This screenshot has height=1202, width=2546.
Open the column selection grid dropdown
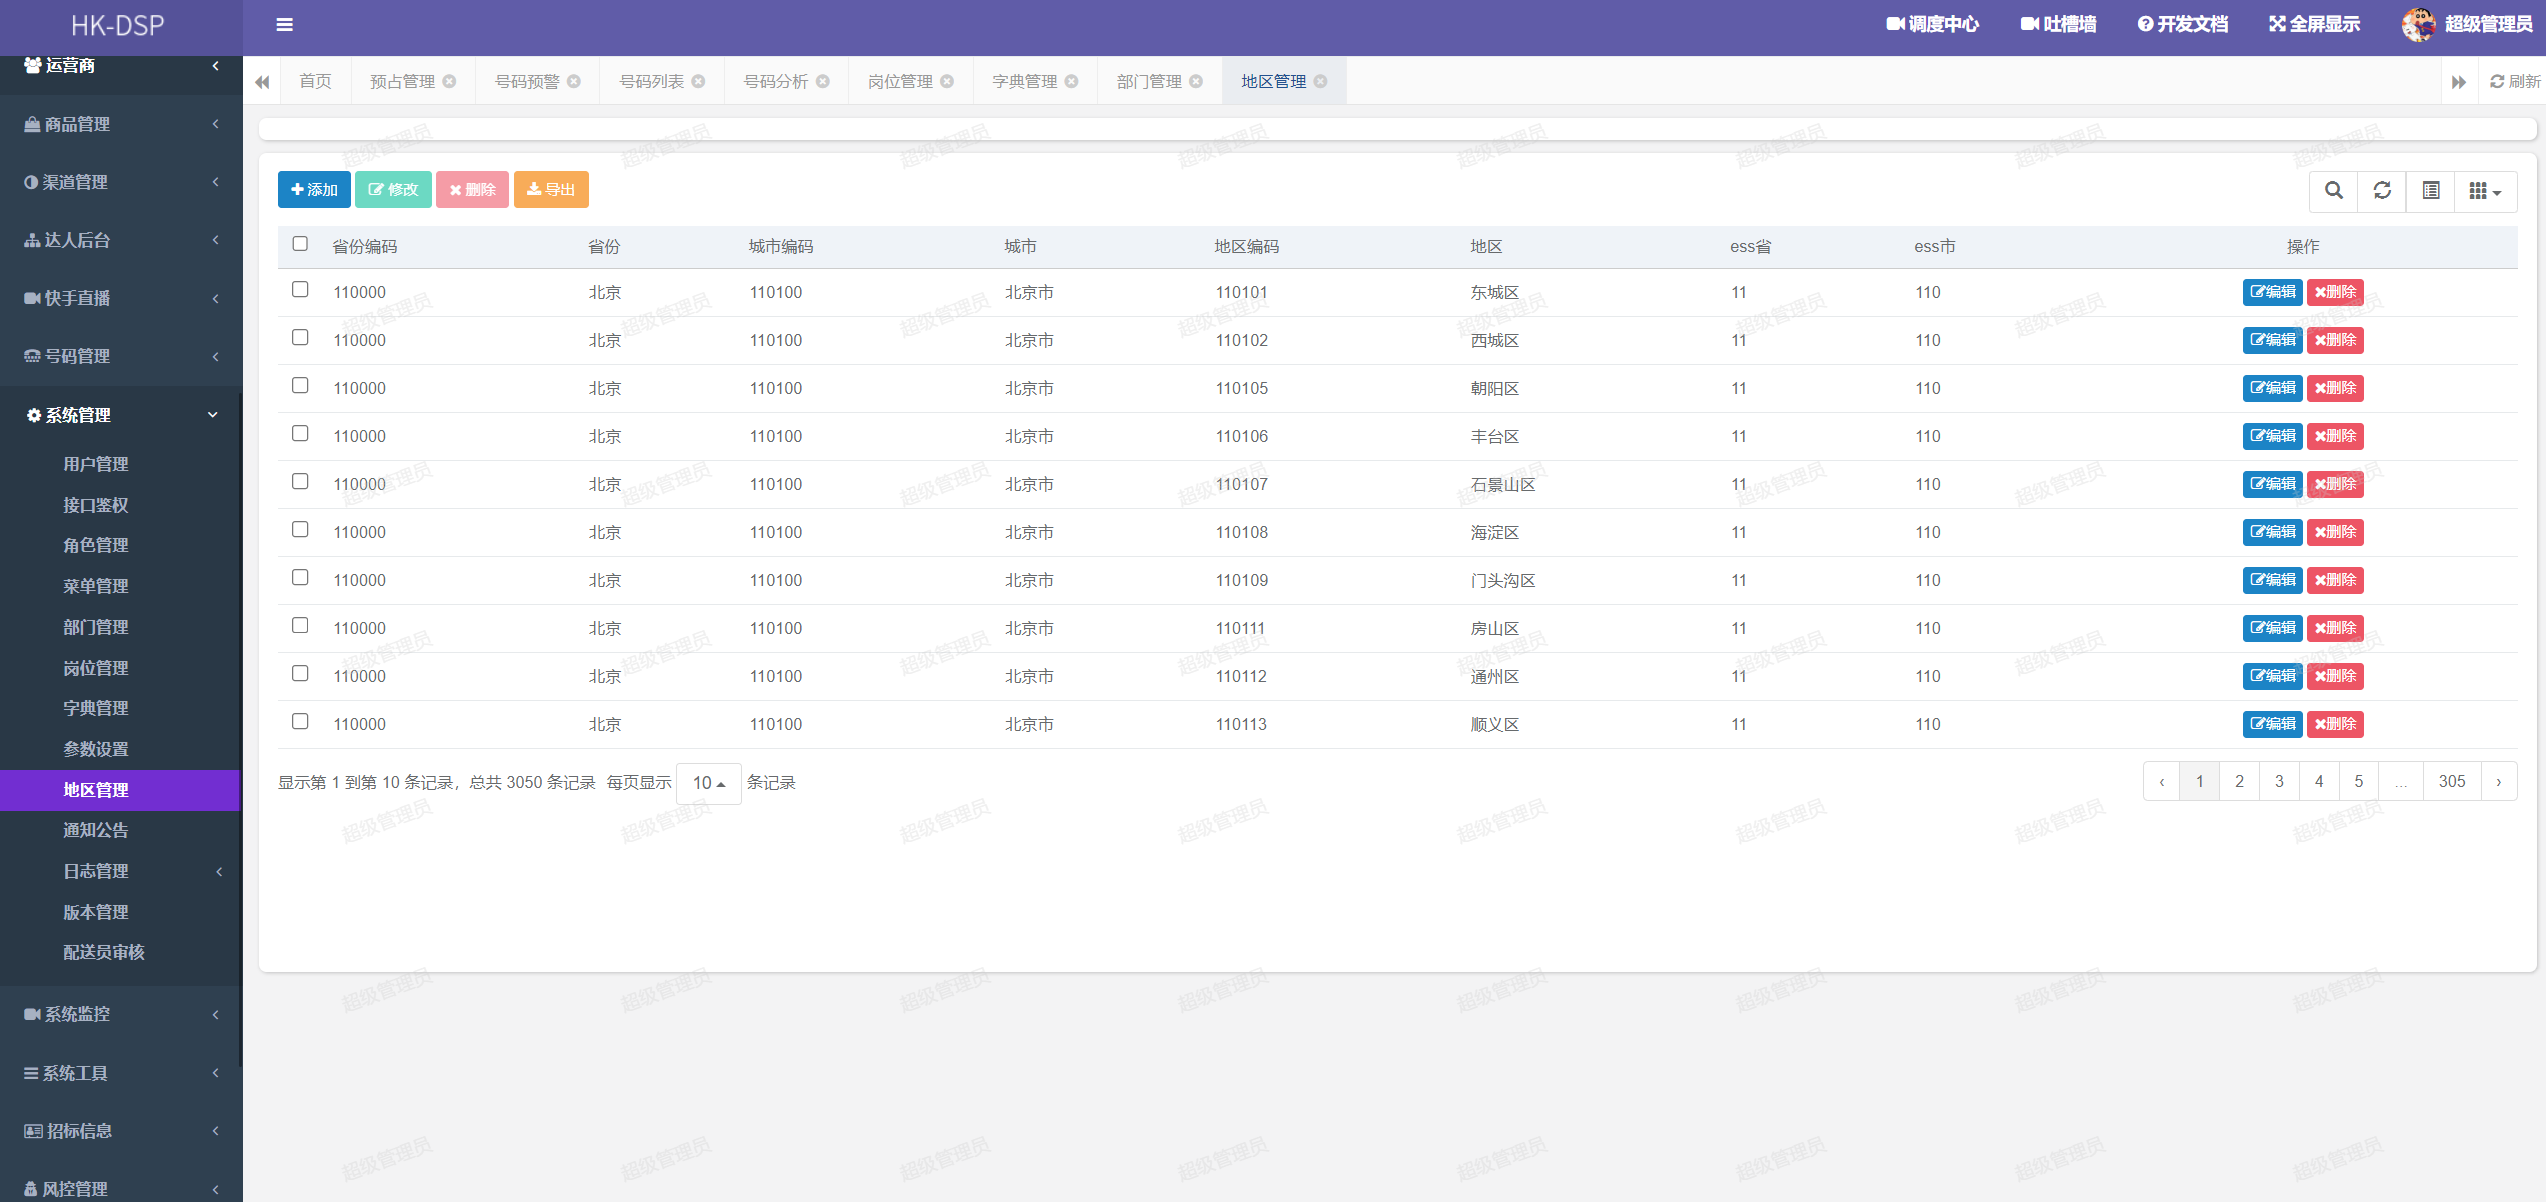[2485, 191]
